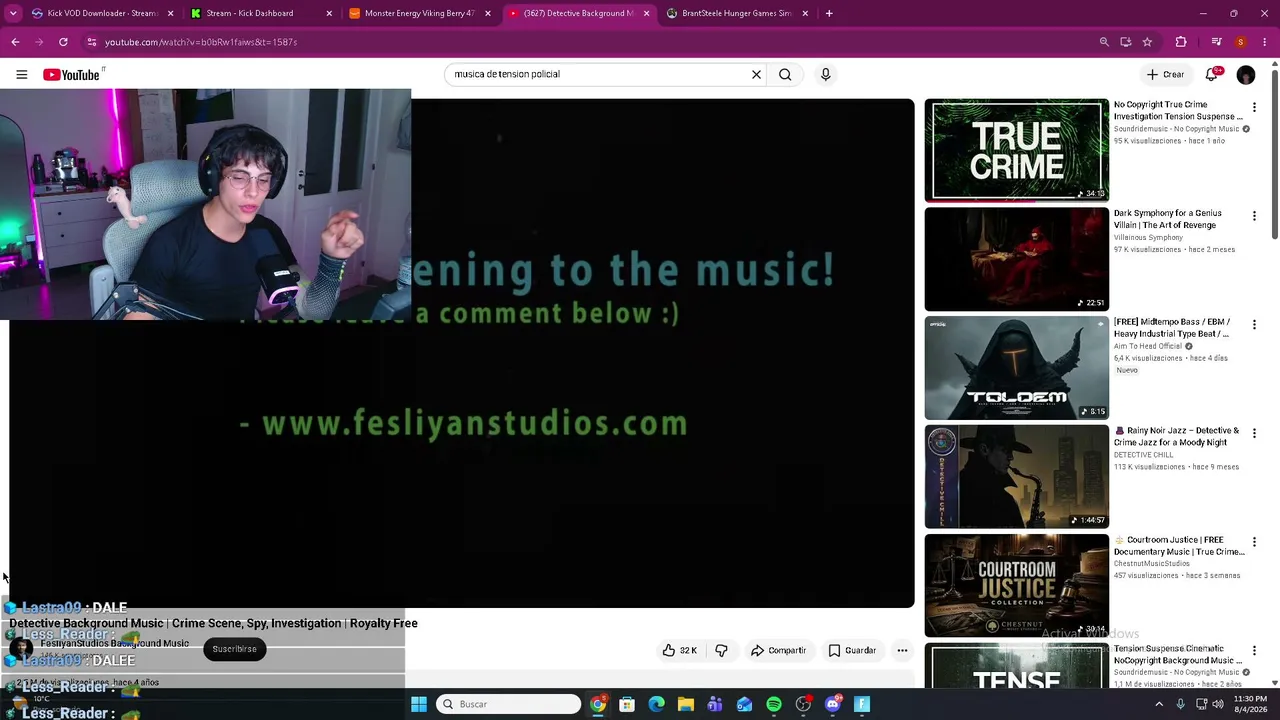The width and height of the screenshot is (1280, 720).
Task: Open options for Tension Suspense Cinematic video
Action: [1254, 651]
